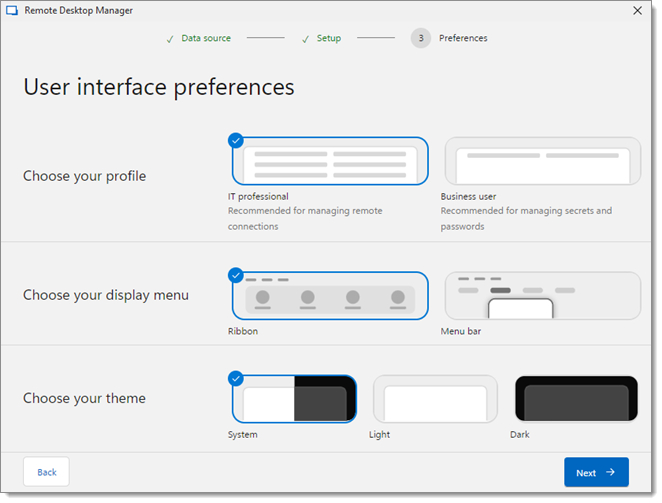This screenshot has width=662, height=503.
Task: Click the step 3 number circle
Action: pyautogui.click(x=421, y=38)
